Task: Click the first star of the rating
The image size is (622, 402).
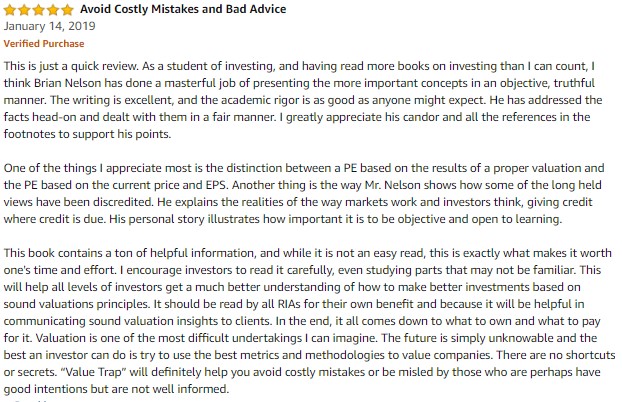Action: point(10,9)
